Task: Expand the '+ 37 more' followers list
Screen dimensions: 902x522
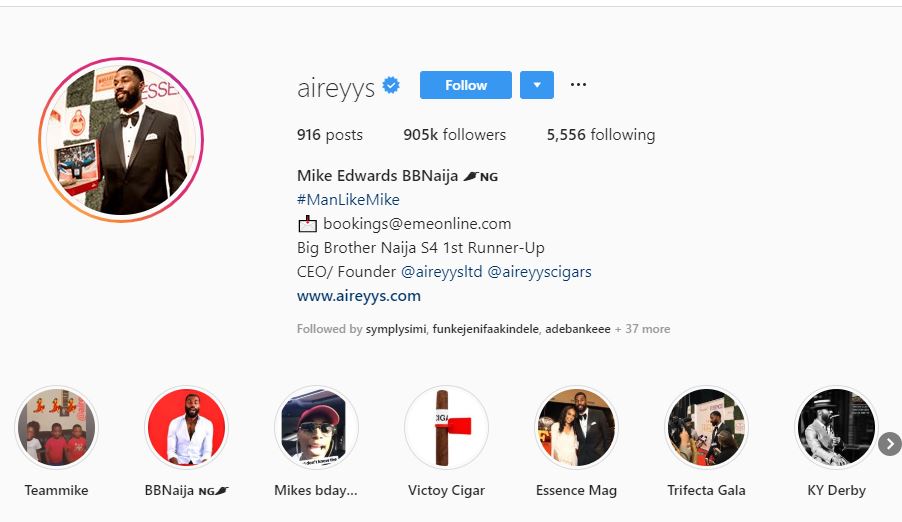Action: (643, 329)
